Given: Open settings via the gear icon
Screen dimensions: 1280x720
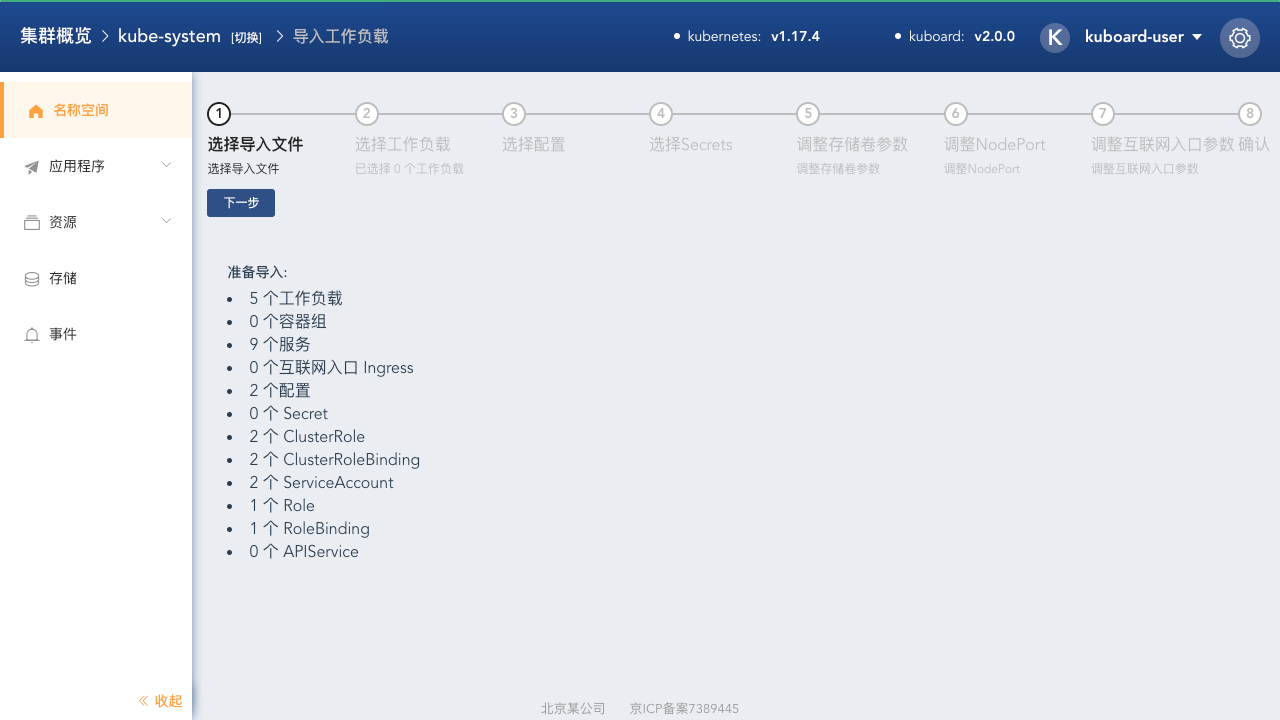Looking at the screenshot, I should pyautogui.click(x=1239, y=38).
